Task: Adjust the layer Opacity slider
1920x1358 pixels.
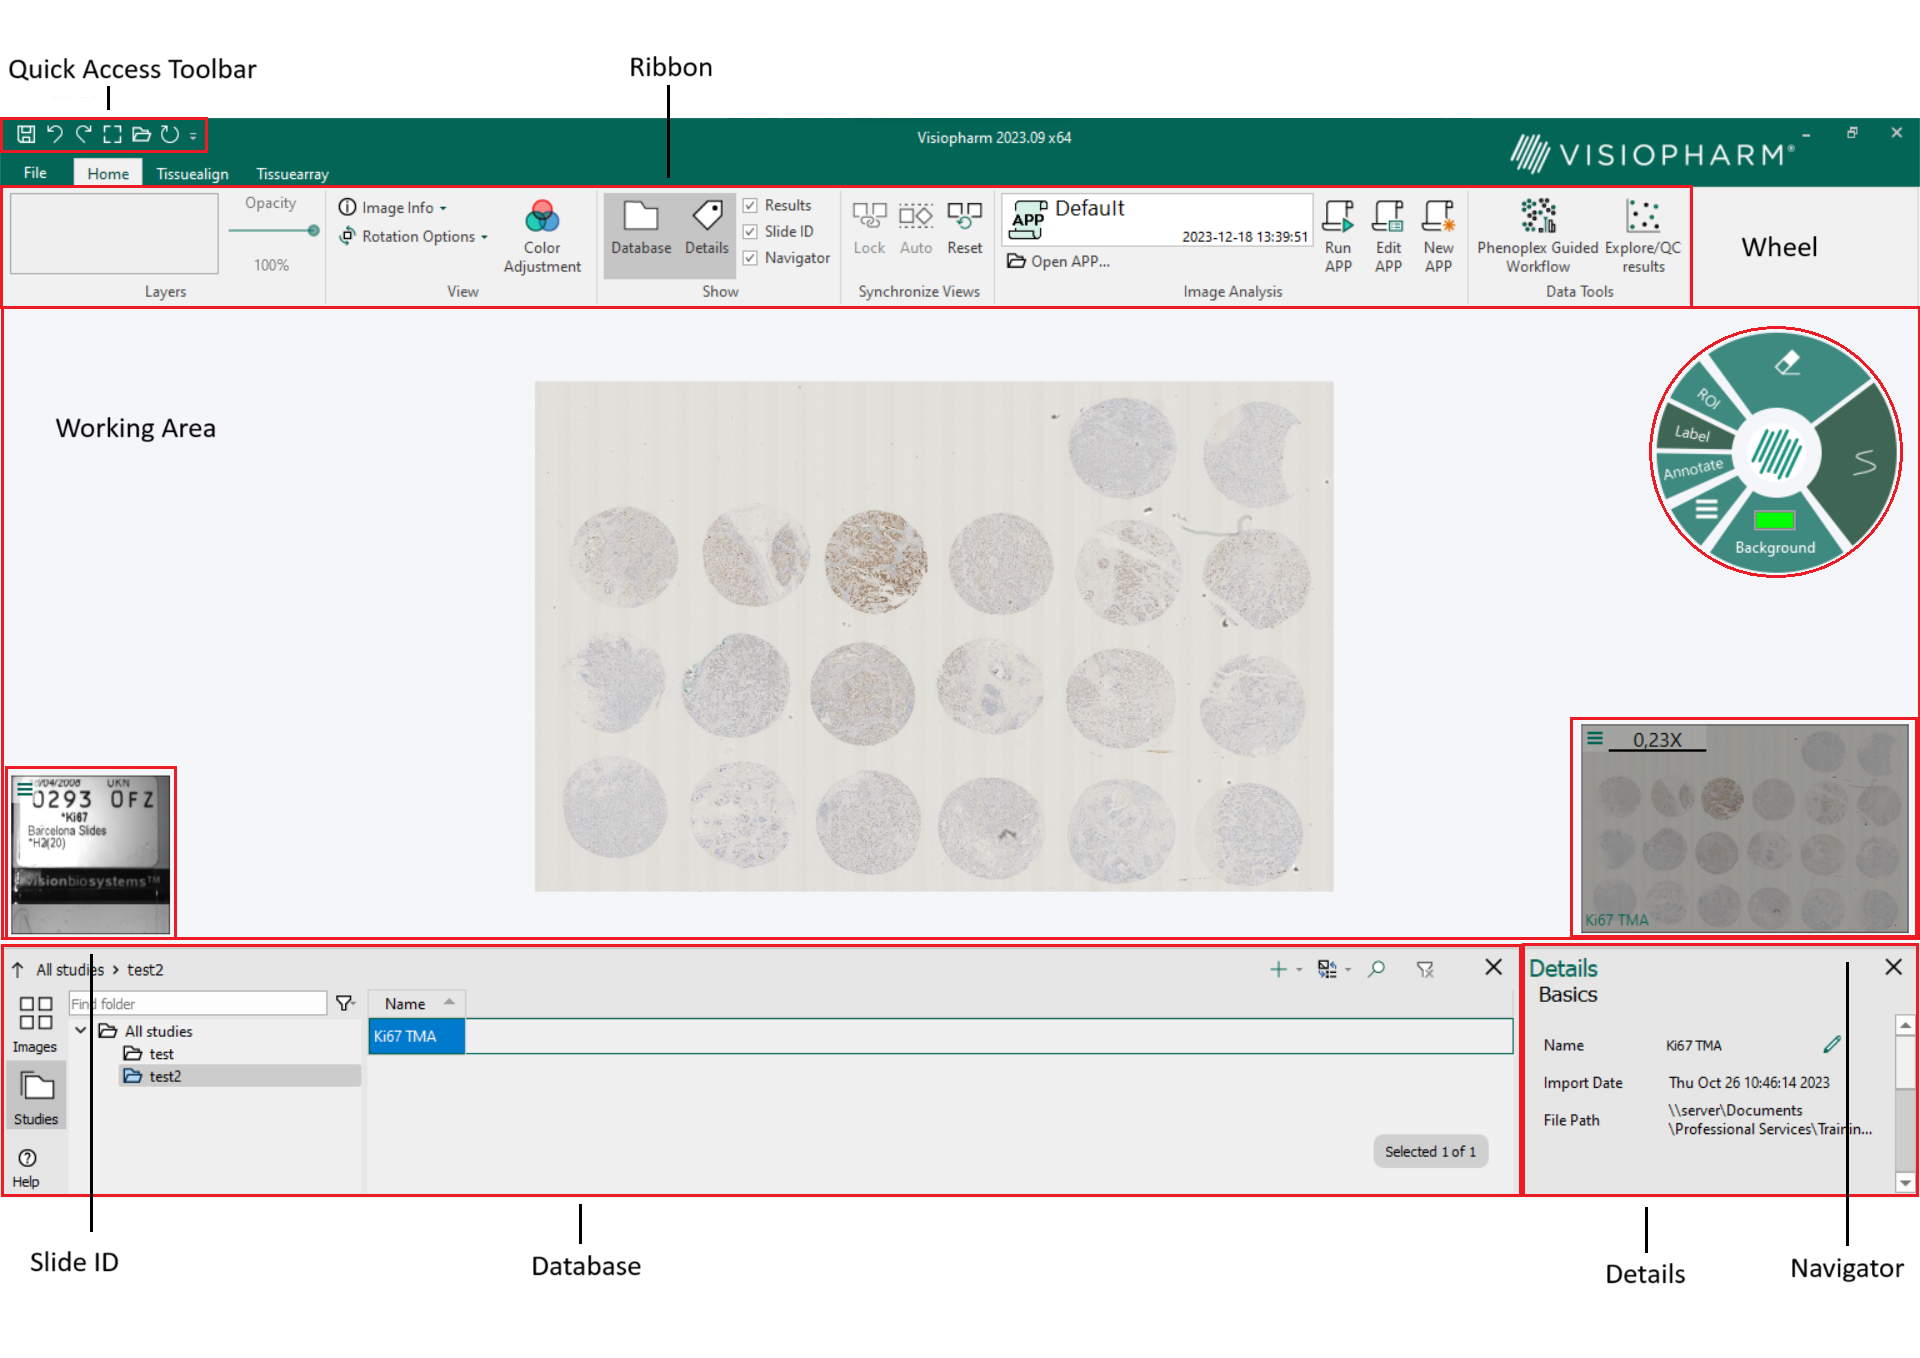Action: click(273, 231)
